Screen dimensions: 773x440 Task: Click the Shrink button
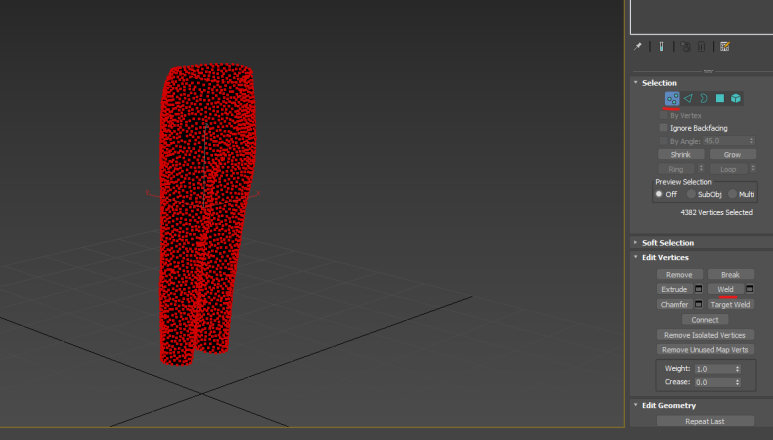tap(681, 155)
